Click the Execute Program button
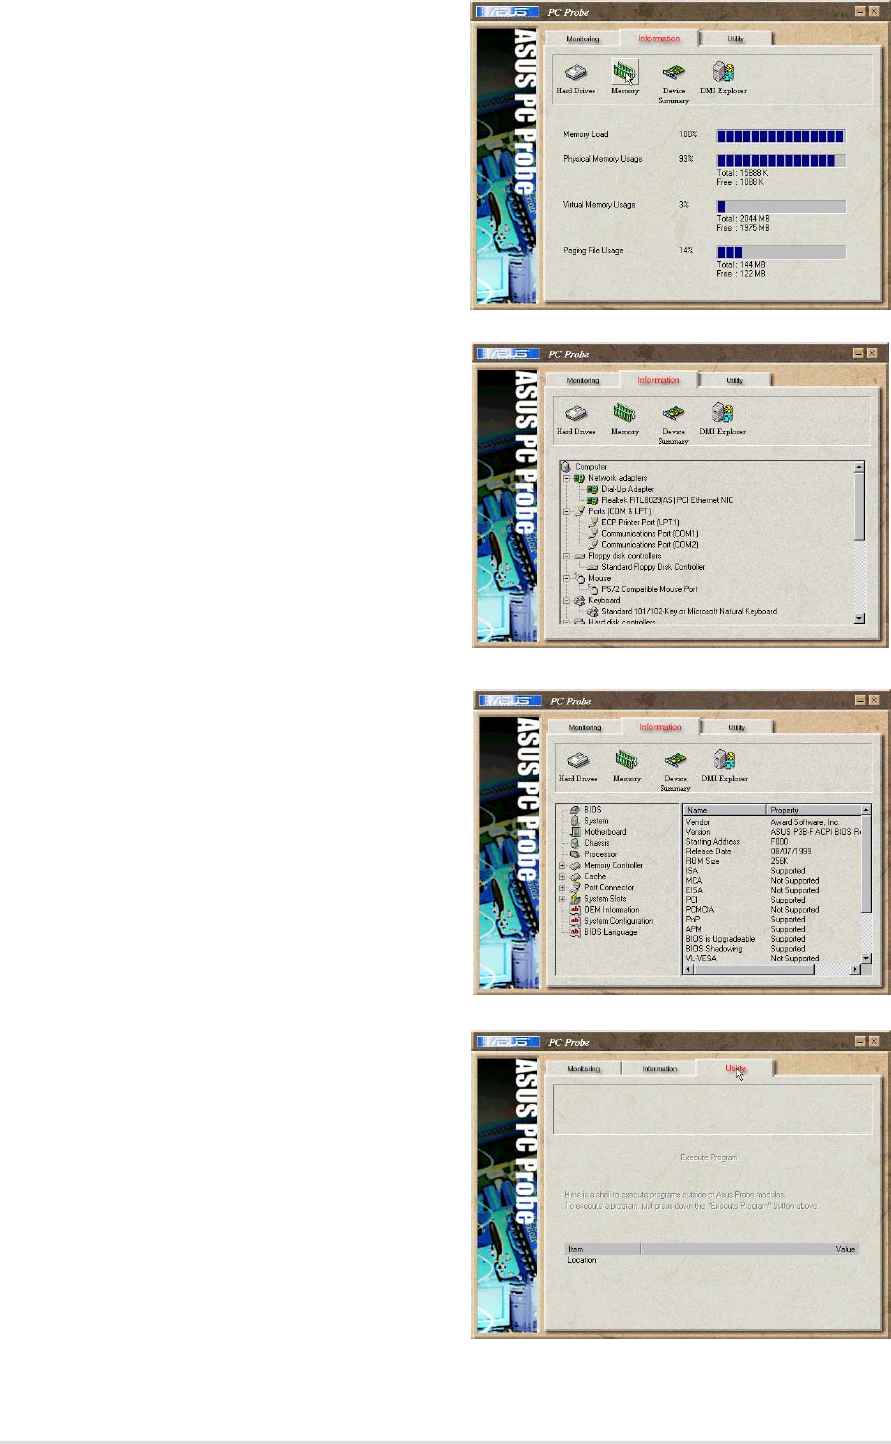Screen dimensions: 891x1444 709,1157
